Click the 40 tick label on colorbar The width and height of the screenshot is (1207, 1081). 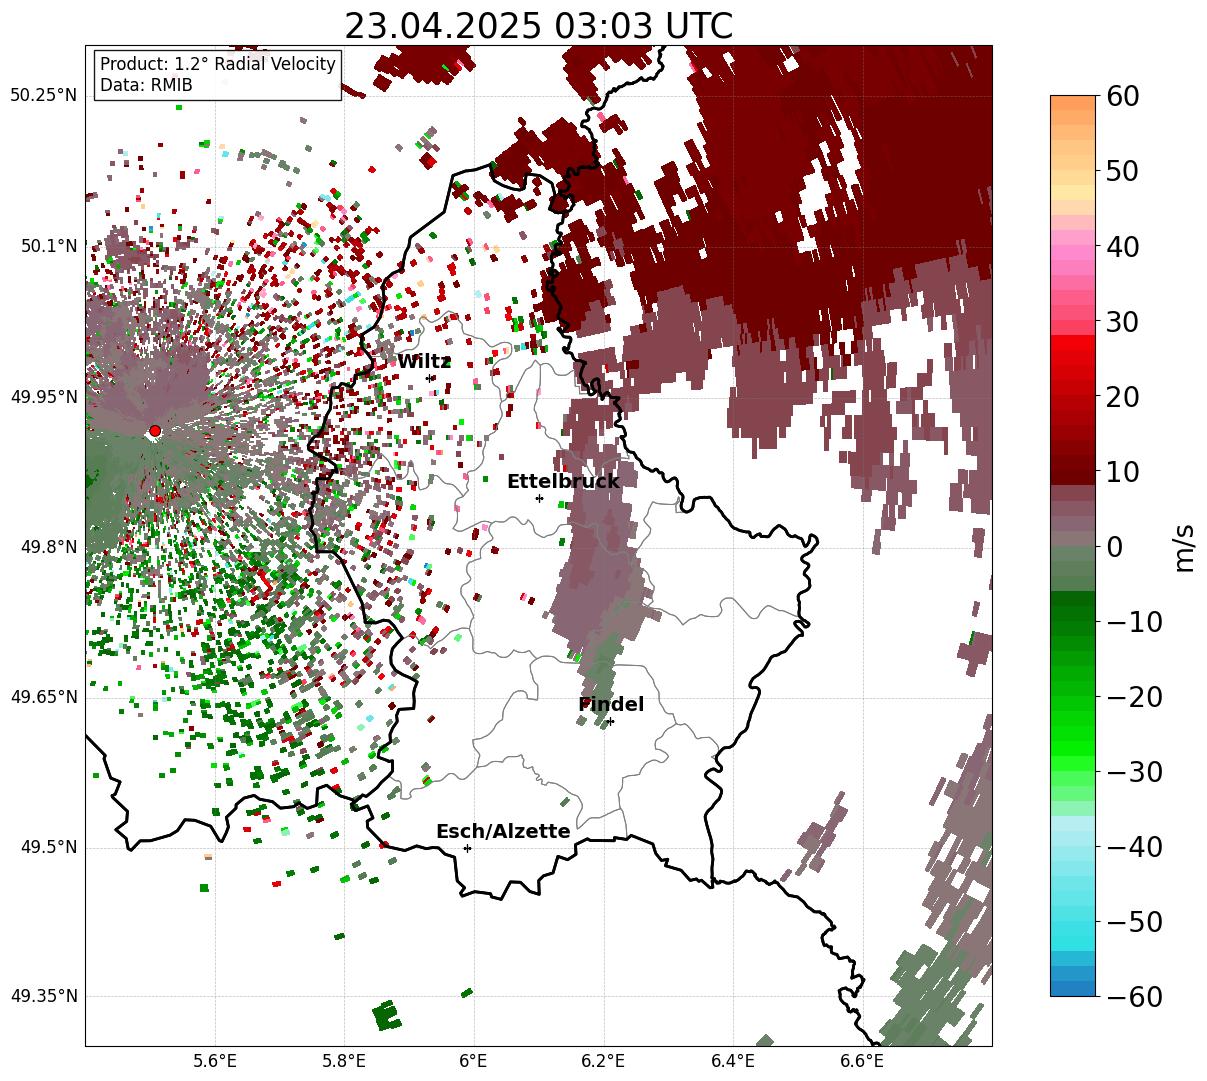click(x=1123, y=246)
